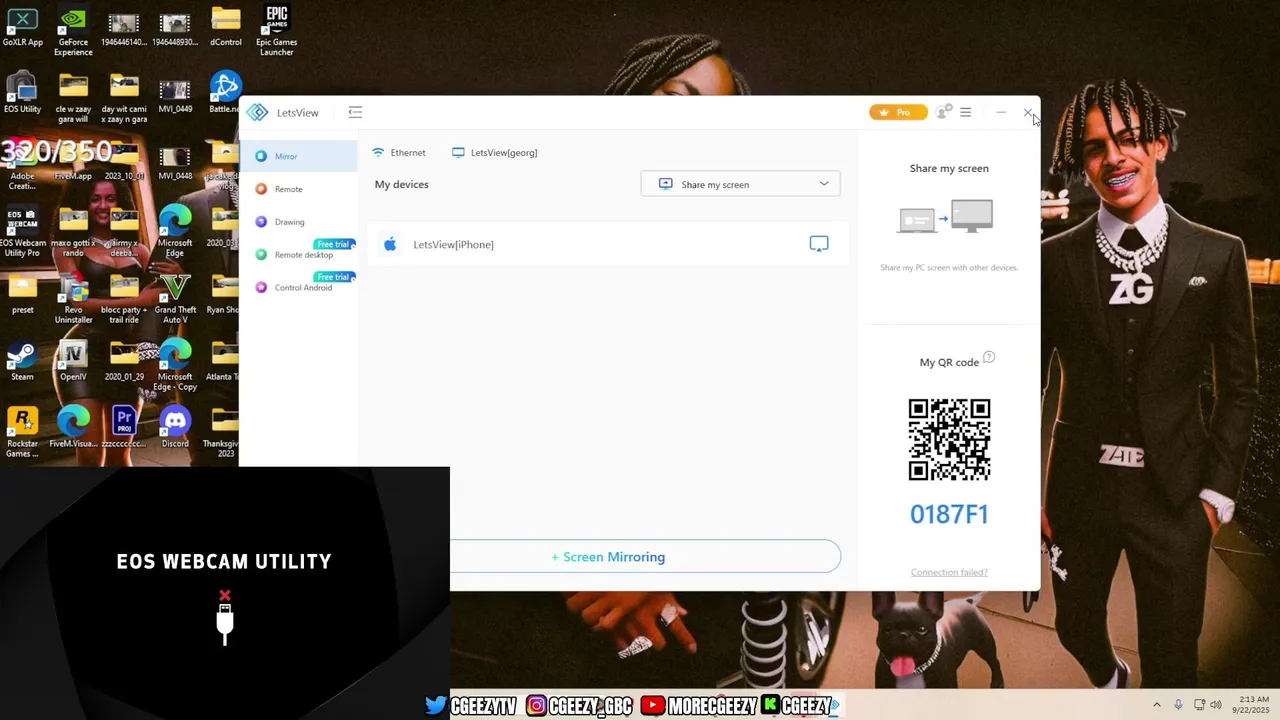Select the EOS Utility desktop icon
1280x720 pixels.
[22, 94]
